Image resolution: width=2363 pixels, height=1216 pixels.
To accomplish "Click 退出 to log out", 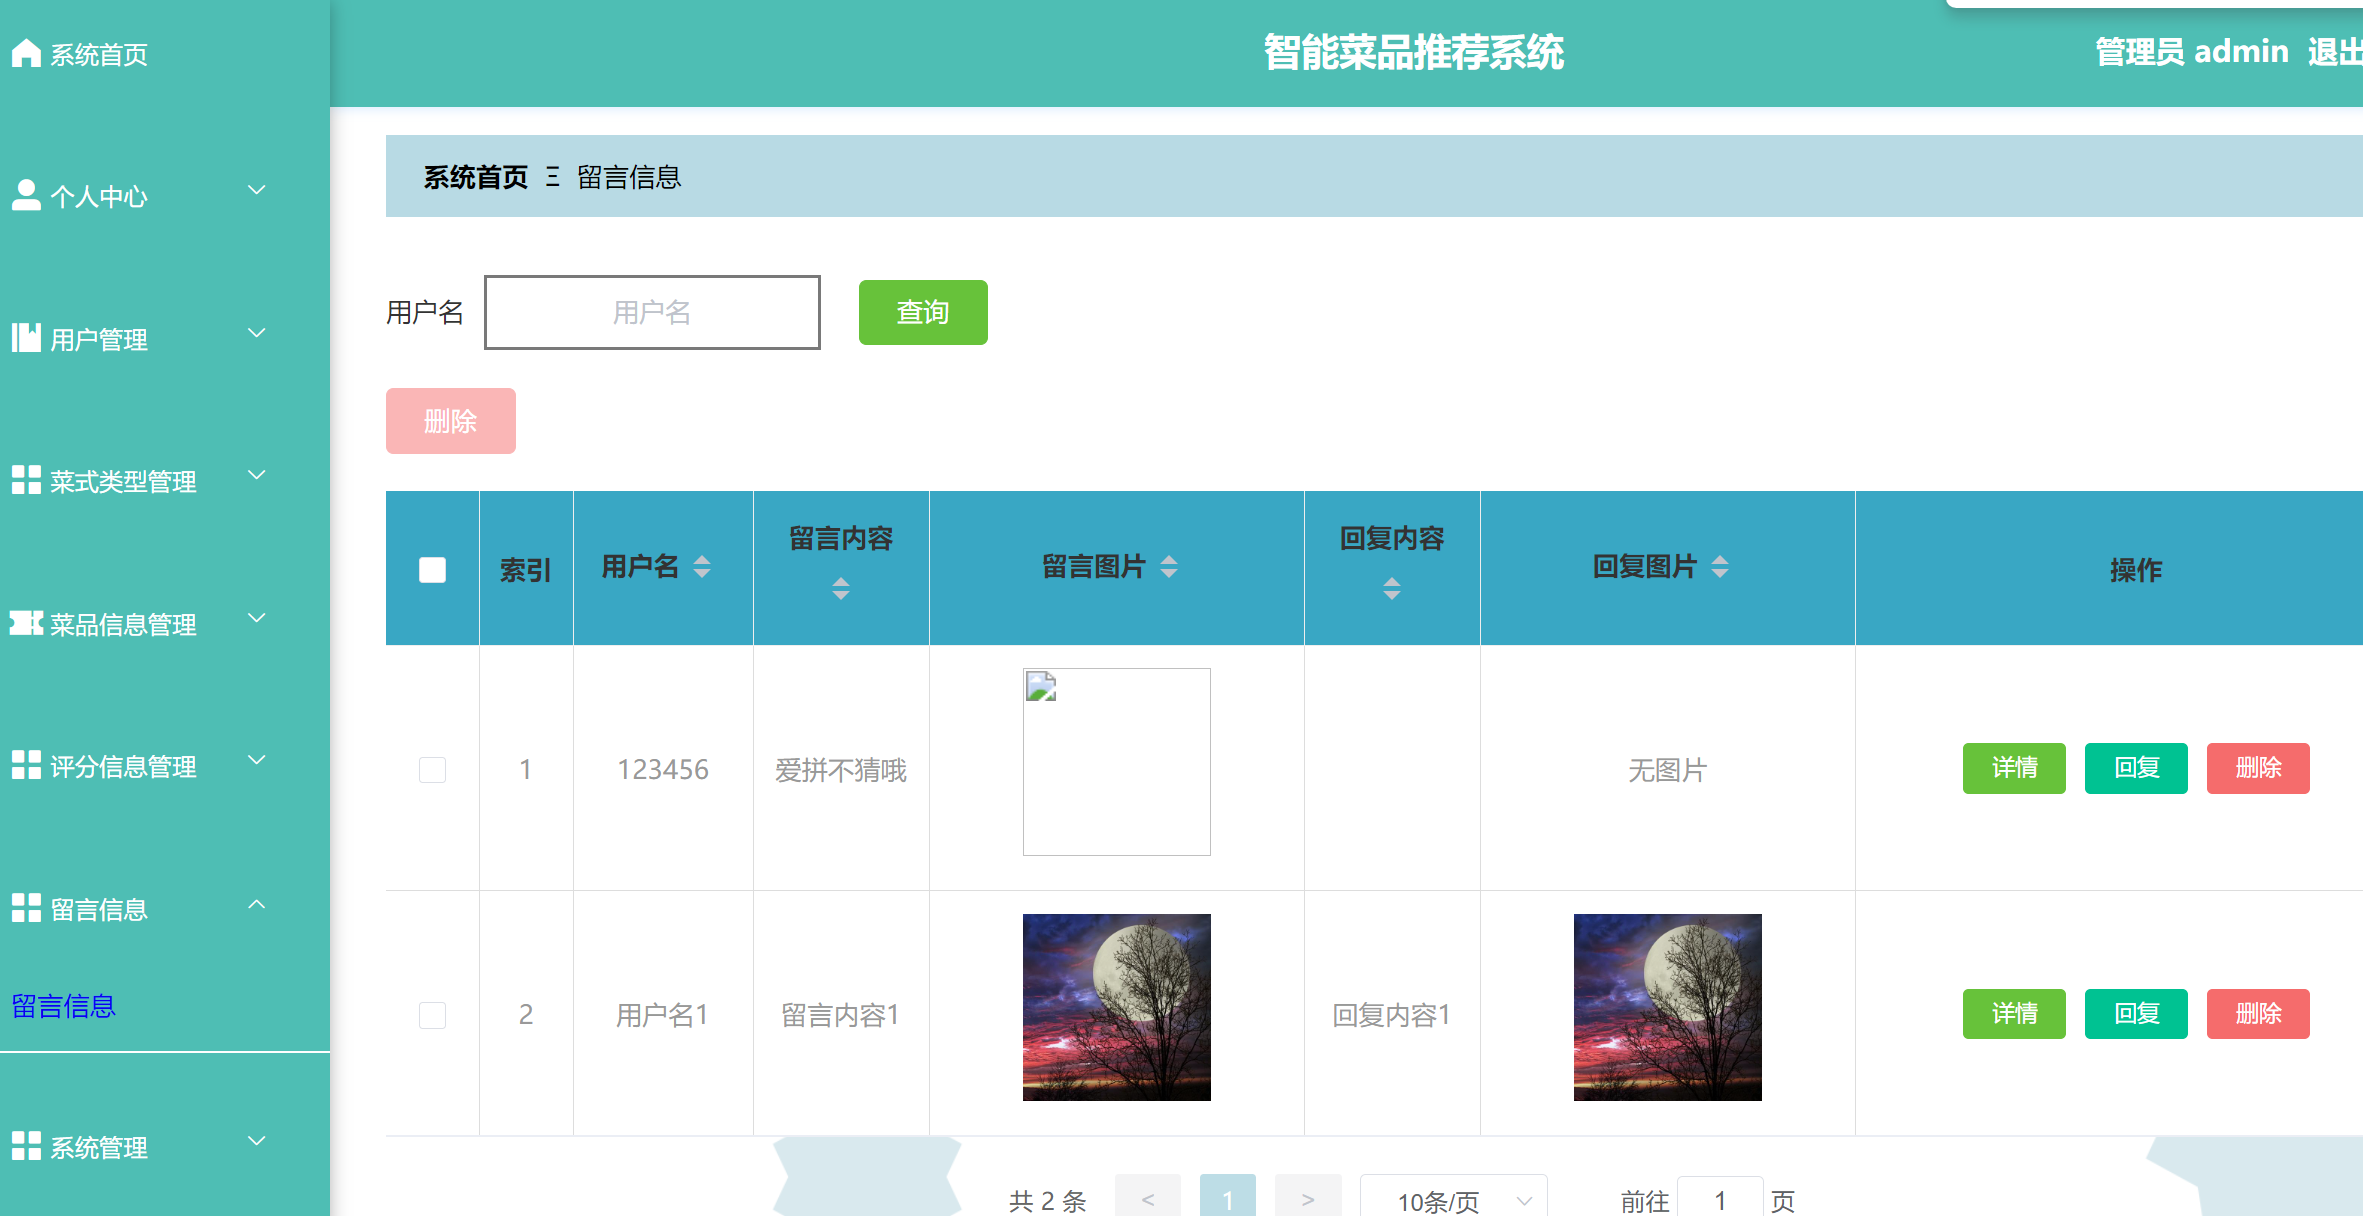I will coord(2334,52).
